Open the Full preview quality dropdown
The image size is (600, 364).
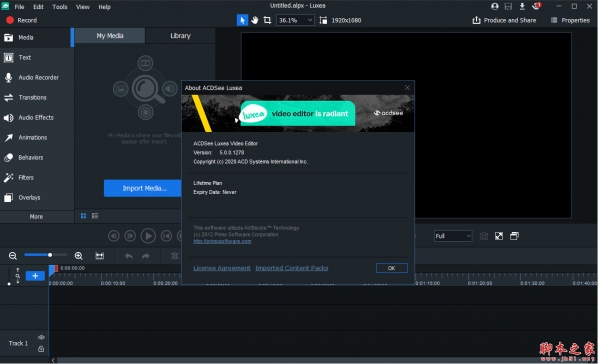click(x=453, y=236)
